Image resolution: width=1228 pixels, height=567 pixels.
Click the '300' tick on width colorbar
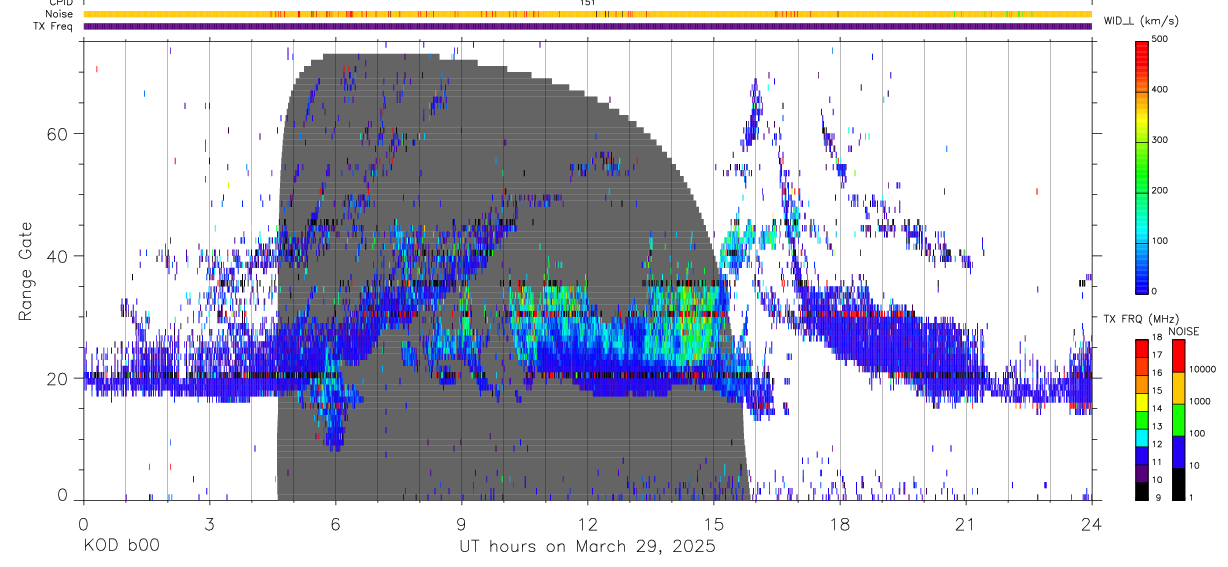(x=1160, y=140)
